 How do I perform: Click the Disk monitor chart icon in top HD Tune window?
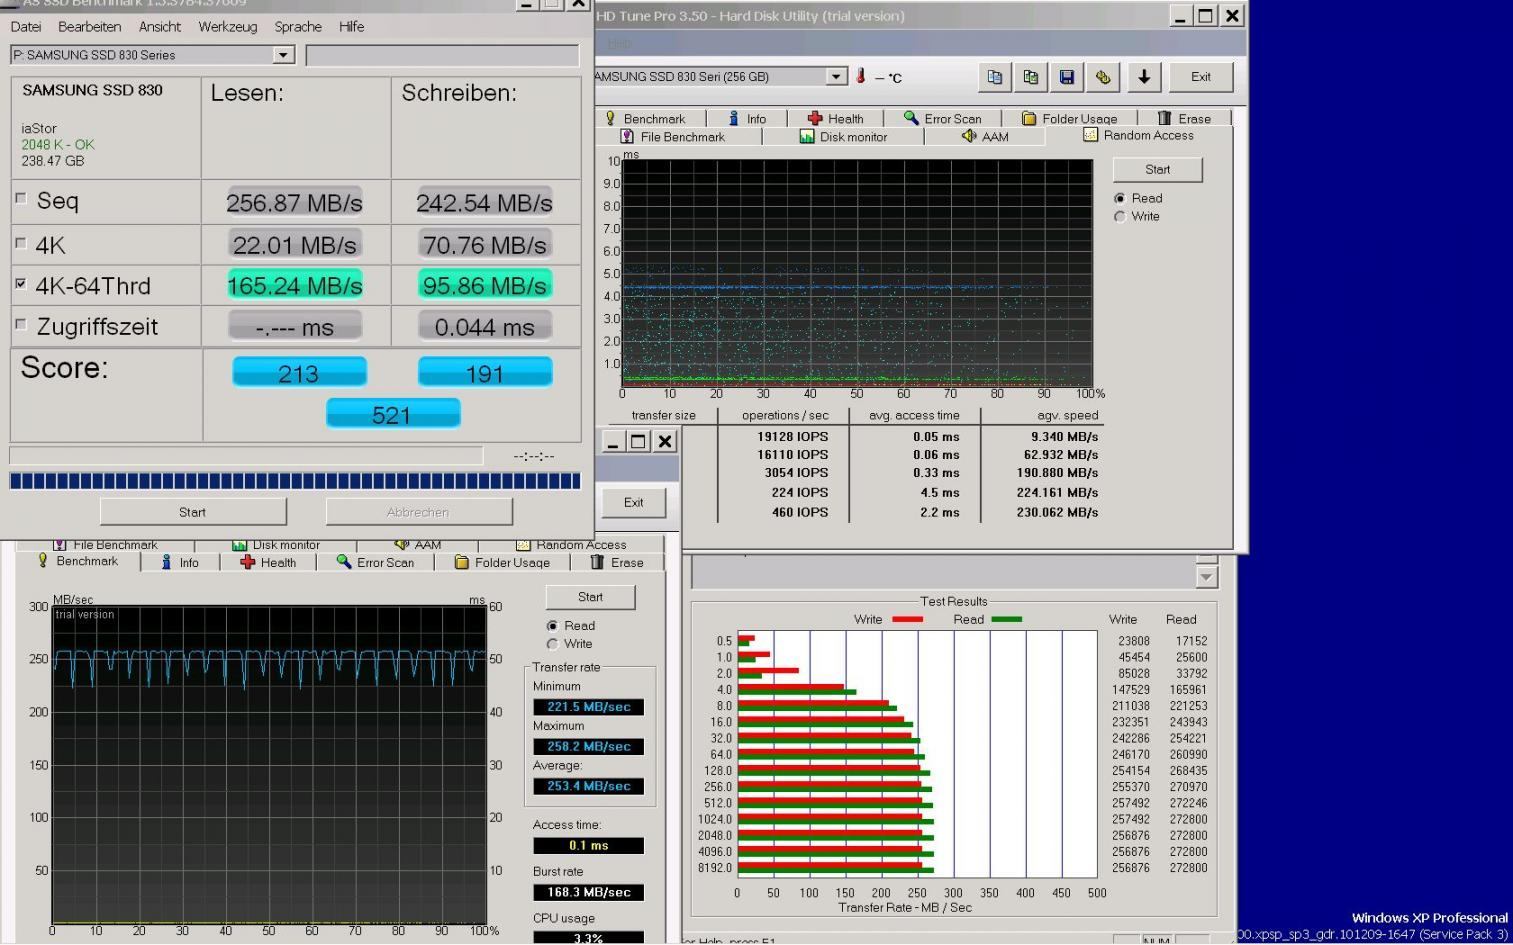(x=807, y=136)
